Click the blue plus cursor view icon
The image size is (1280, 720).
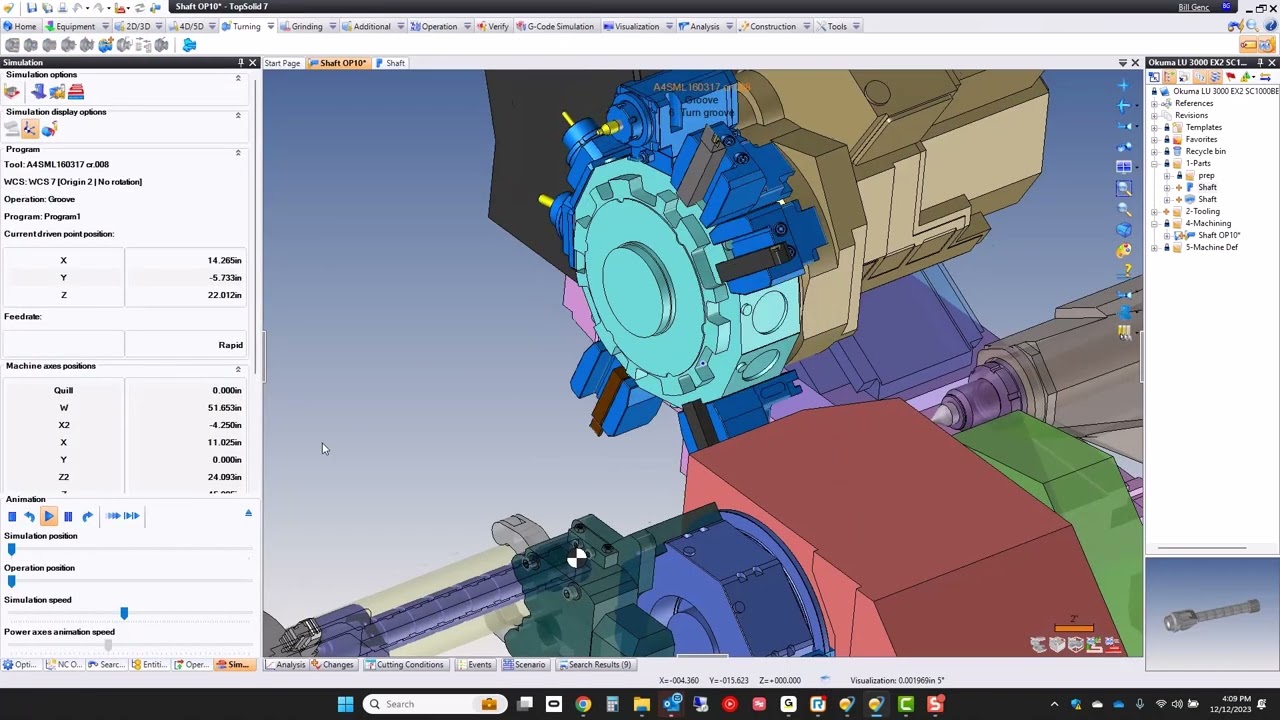1124,84
